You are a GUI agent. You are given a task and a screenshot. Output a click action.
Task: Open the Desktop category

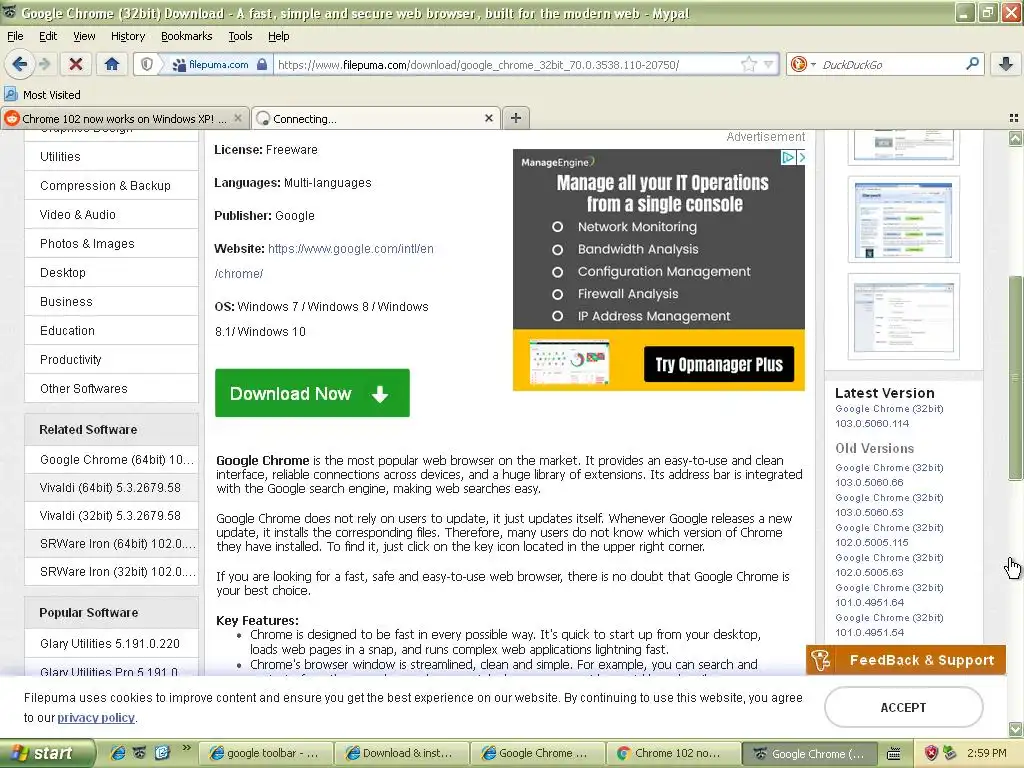[x=111, y=272]
